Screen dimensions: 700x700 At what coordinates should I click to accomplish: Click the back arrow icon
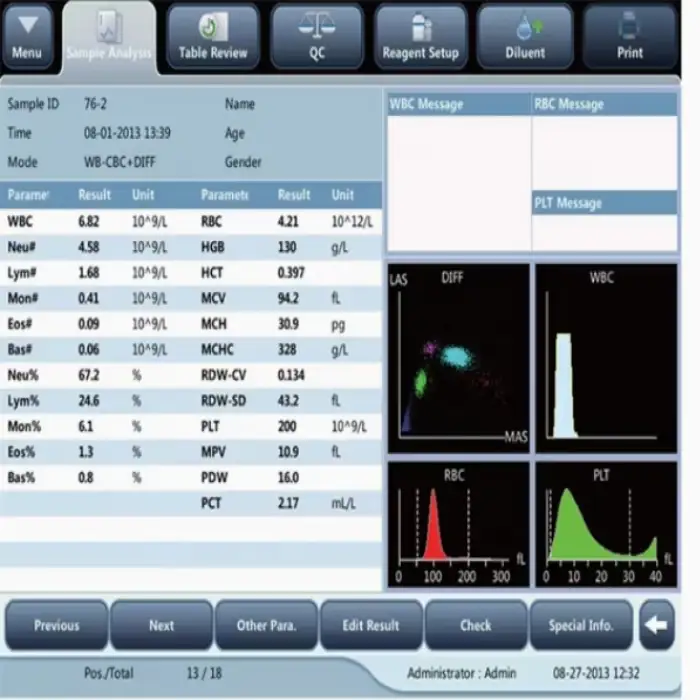657,626
